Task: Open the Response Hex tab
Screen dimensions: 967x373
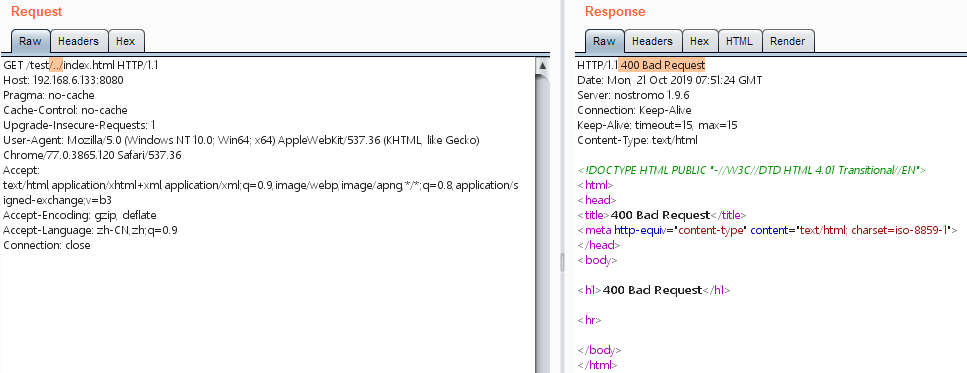Action: click(x=699, y=41)
